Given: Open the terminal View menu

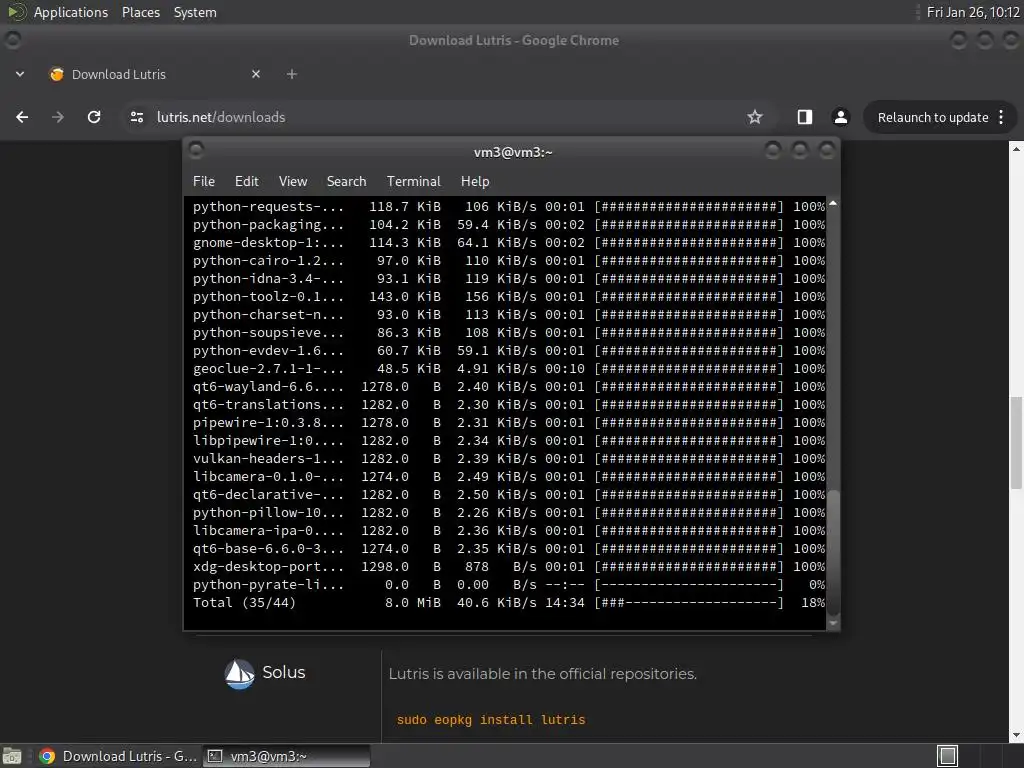Looking at the screenshot, I should 293,182.
